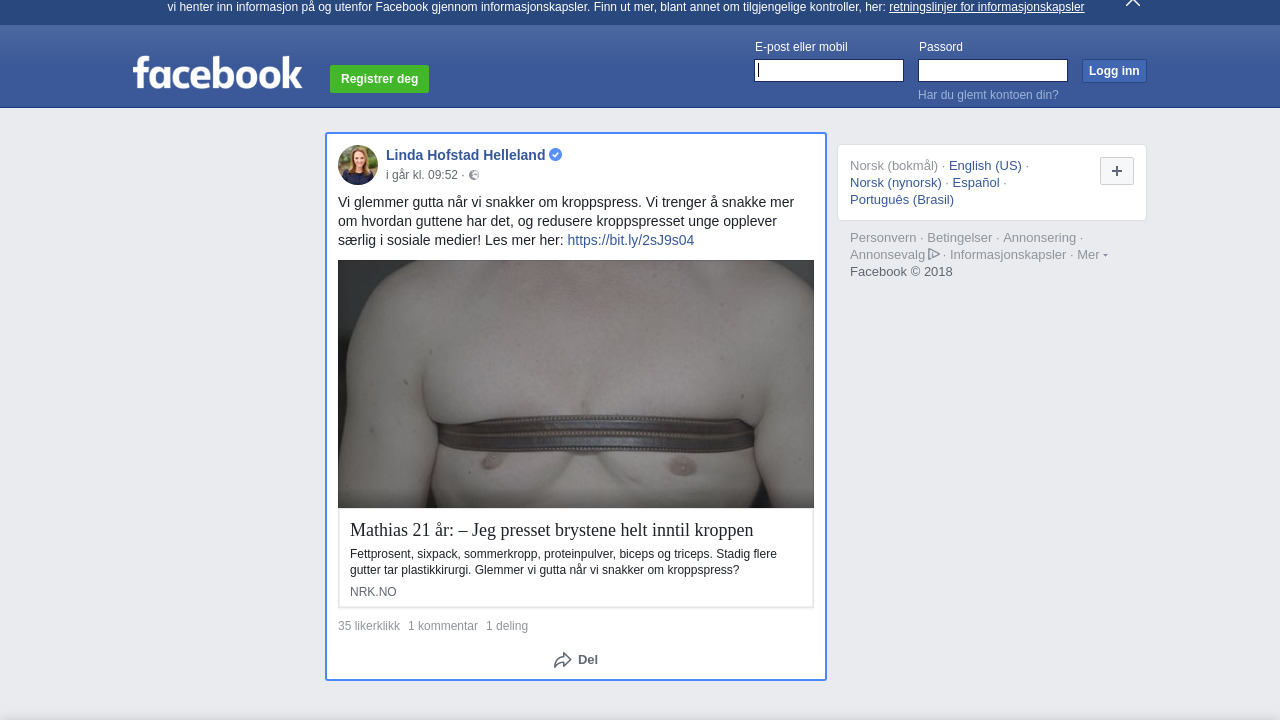Expand the Mer footer dropdown
This screenshot has height=720, width=1280.
(1092, 254)
